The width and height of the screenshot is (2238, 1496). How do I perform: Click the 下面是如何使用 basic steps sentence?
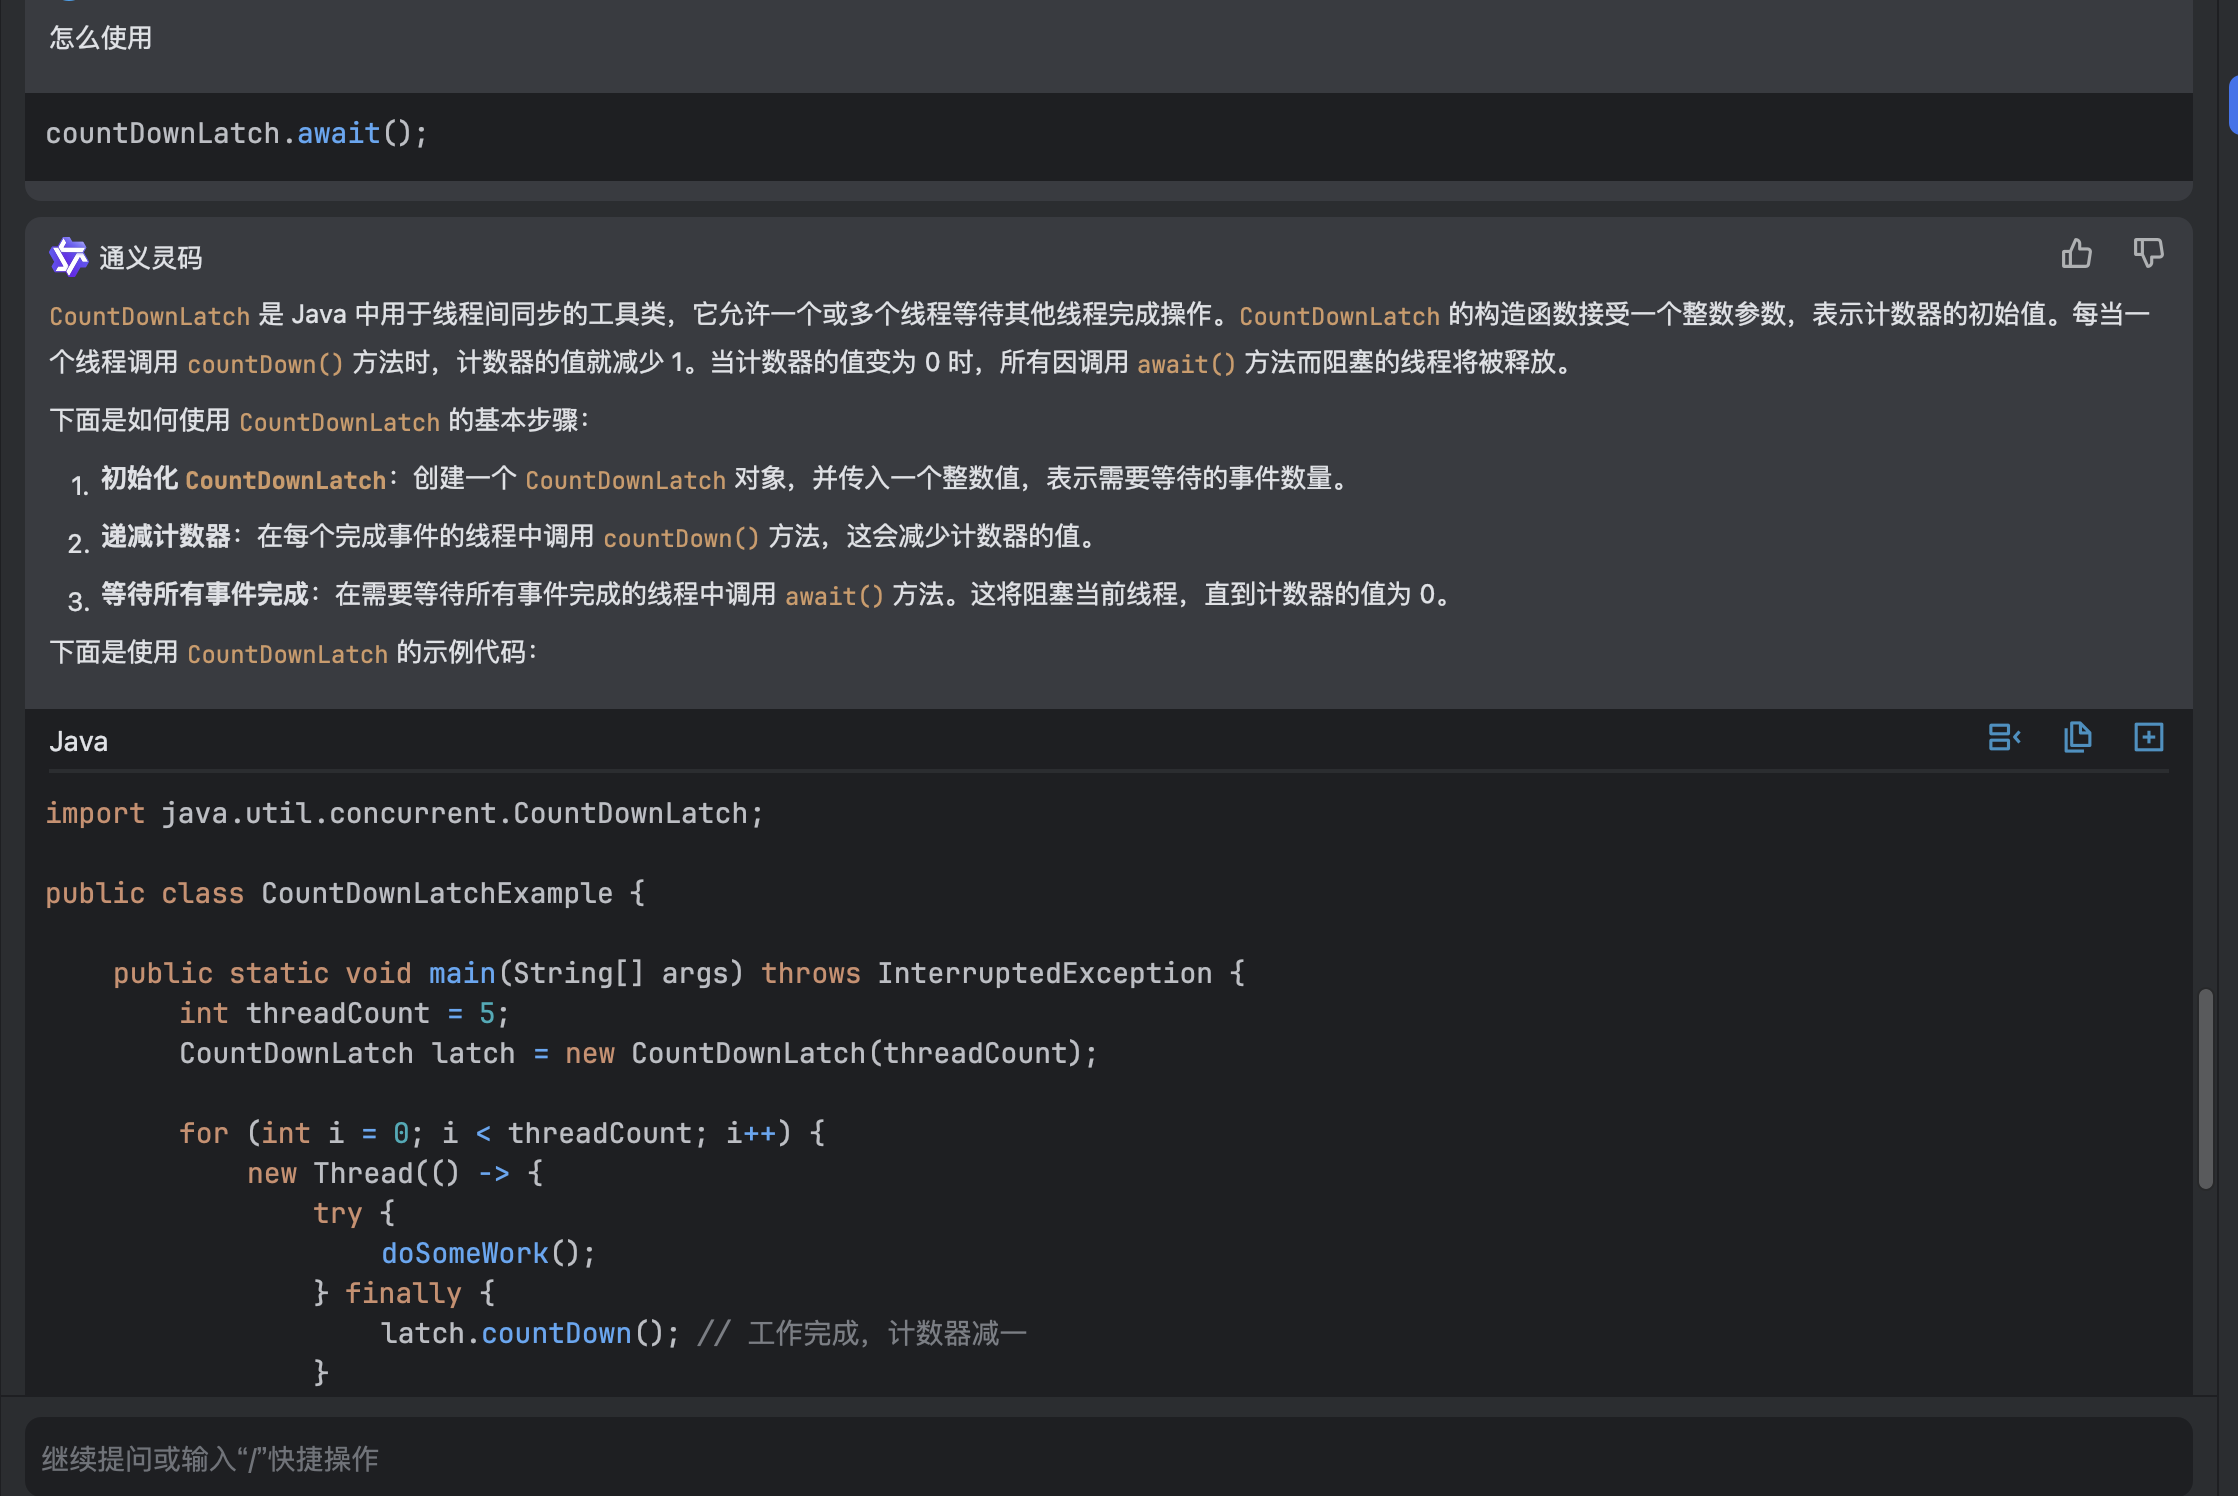(320, 421)
